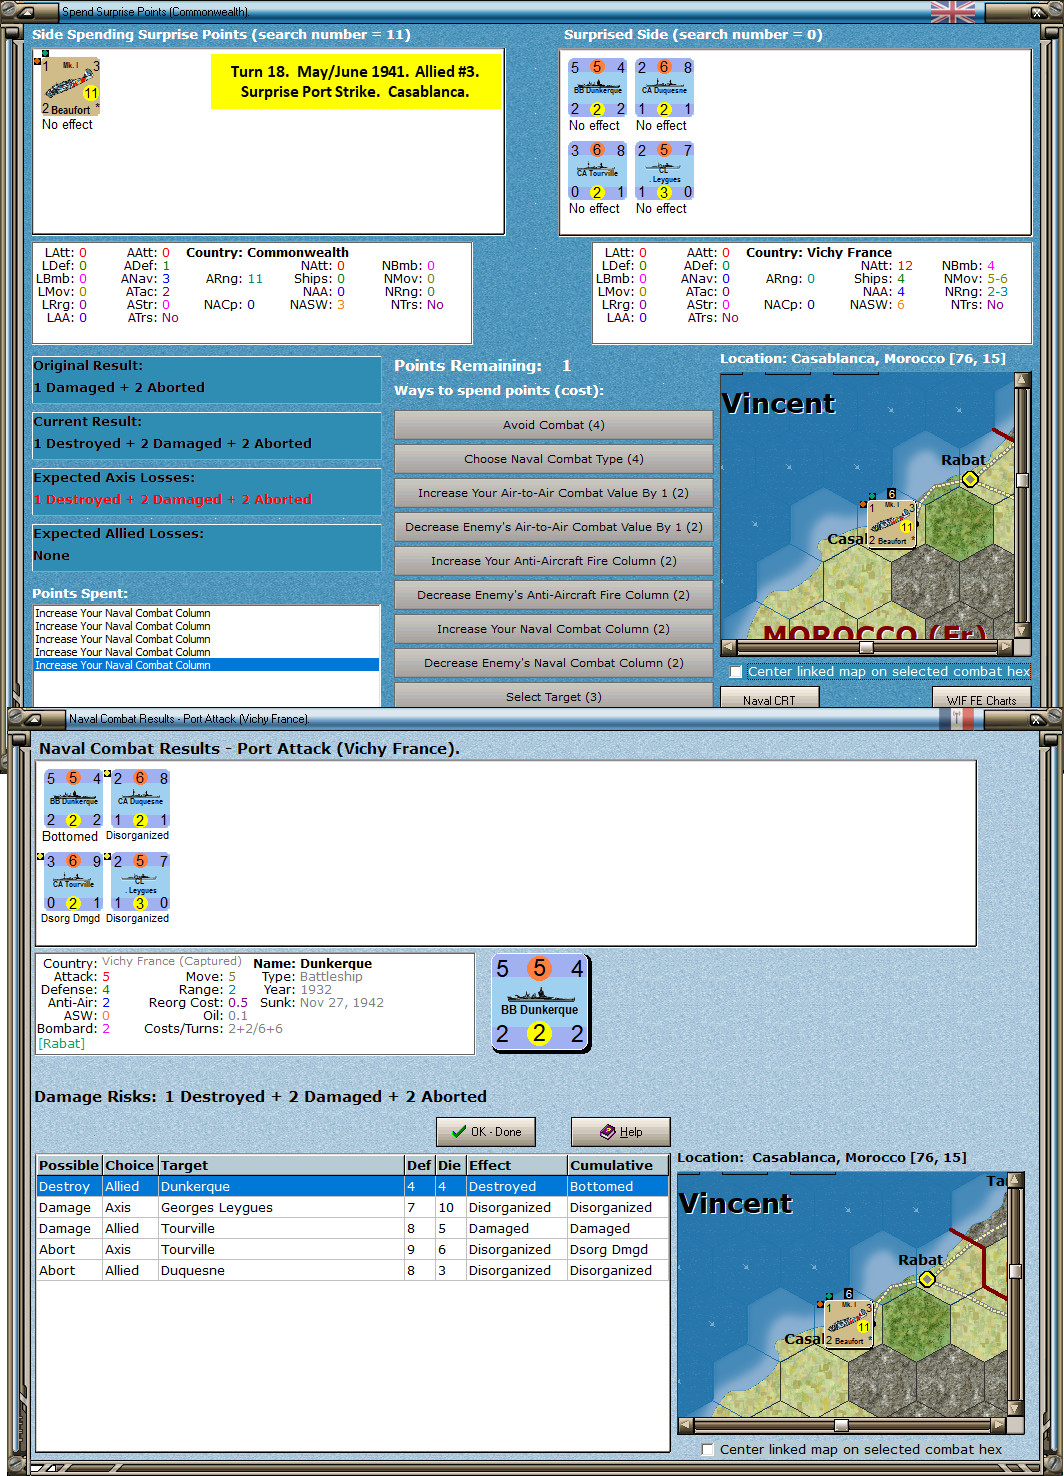1064x1476 pixels.
Task: Click the results map horizontal scrollbar thumb
Action: pos(841,1425)
